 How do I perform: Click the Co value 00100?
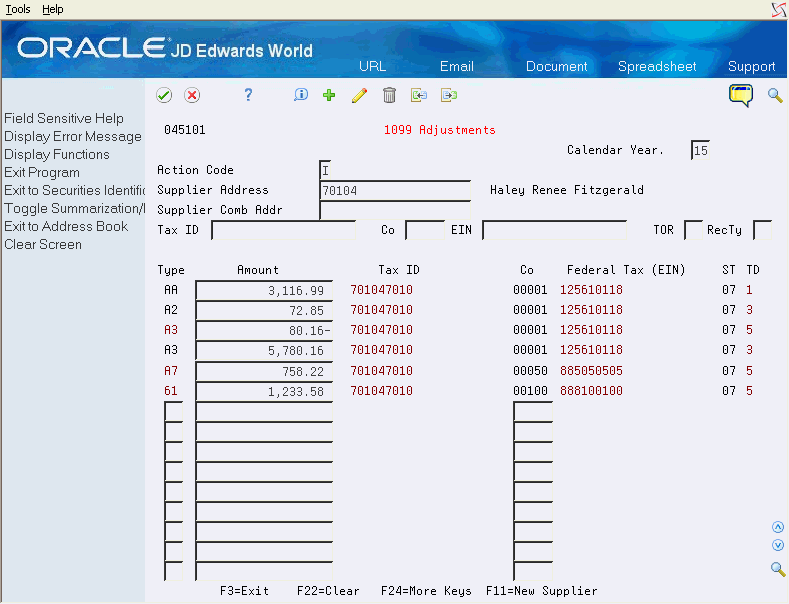[530, 391]
